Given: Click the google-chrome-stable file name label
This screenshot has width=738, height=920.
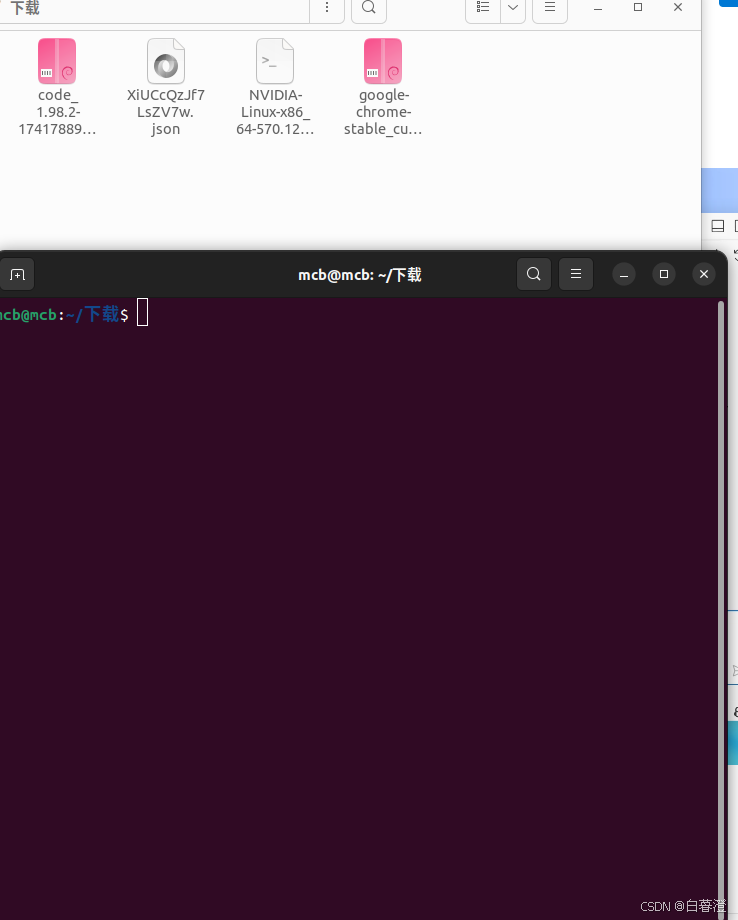Looking at the screenshot, I should click(383, 112).
